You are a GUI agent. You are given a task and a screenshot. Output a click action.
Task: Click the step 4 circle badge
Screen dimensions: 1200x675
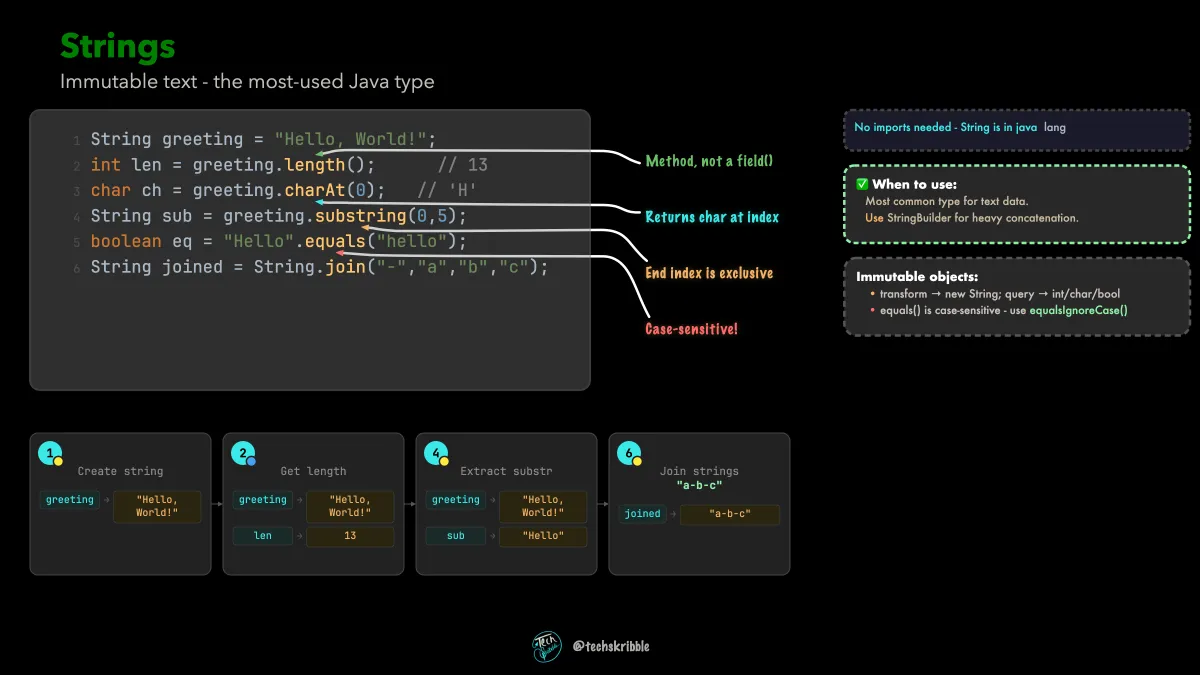tap(436, 454)
